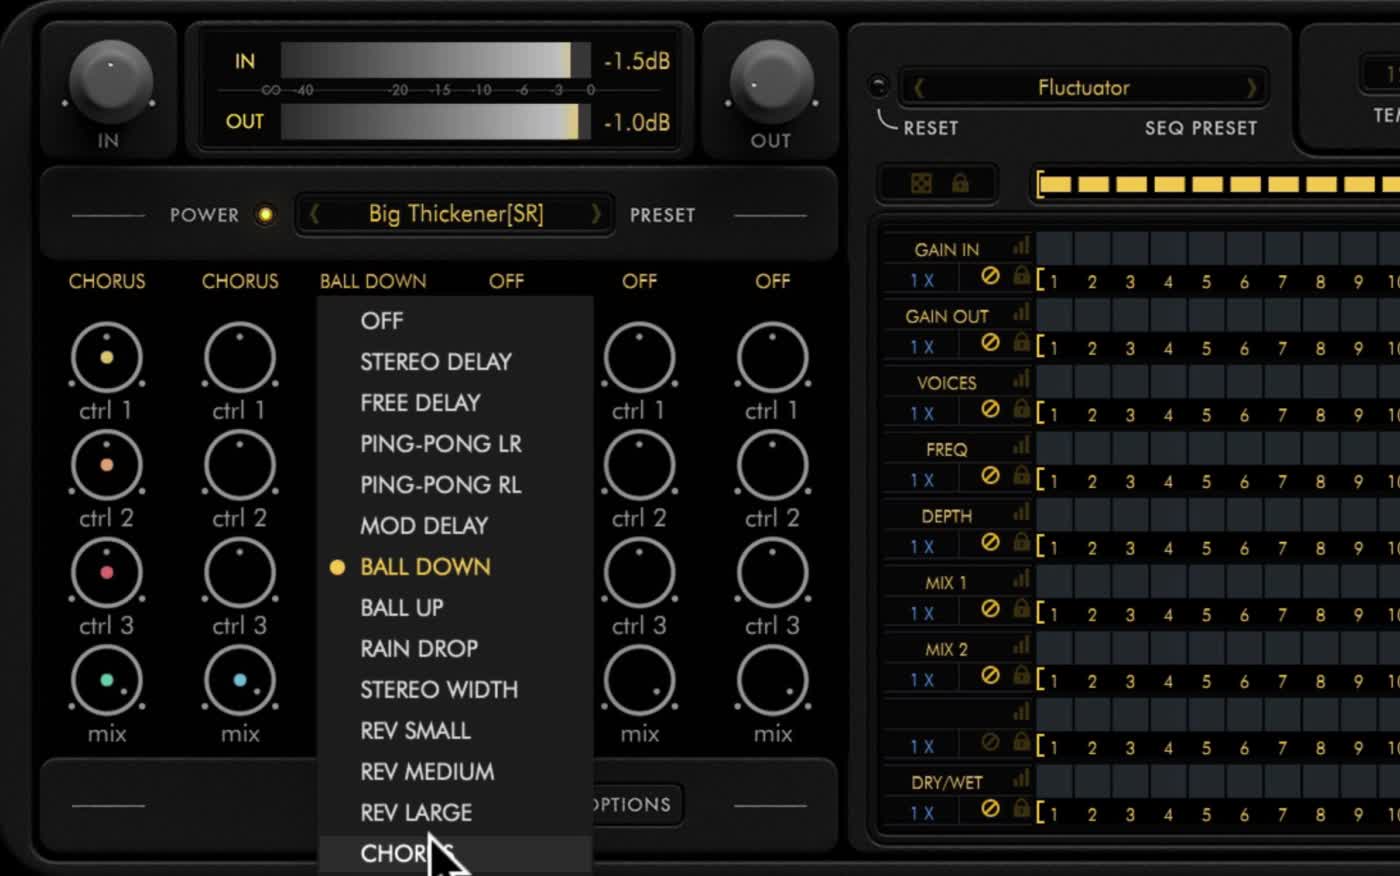The width and height of the screenshot is (1400, 876).
Task: Click previous arrow of the Fluctuator preset
Action: point(918,88)
